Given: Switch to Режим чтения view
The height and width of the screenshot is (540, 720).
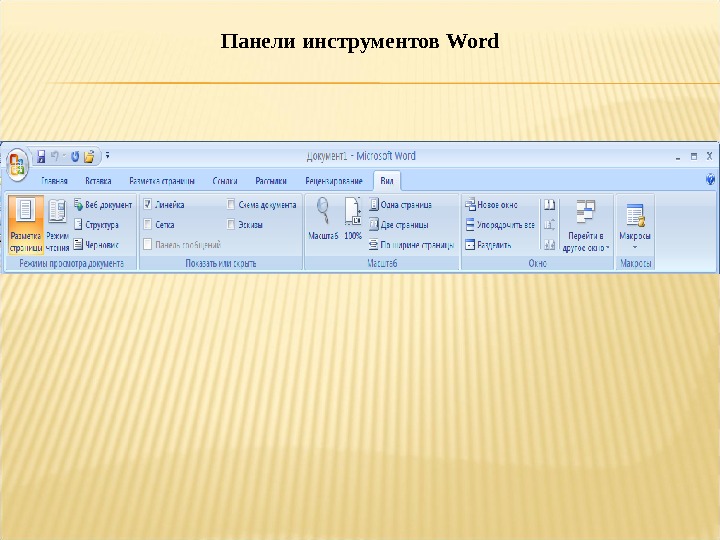Looking at the screenshot, I should click(x=57, y=225).
